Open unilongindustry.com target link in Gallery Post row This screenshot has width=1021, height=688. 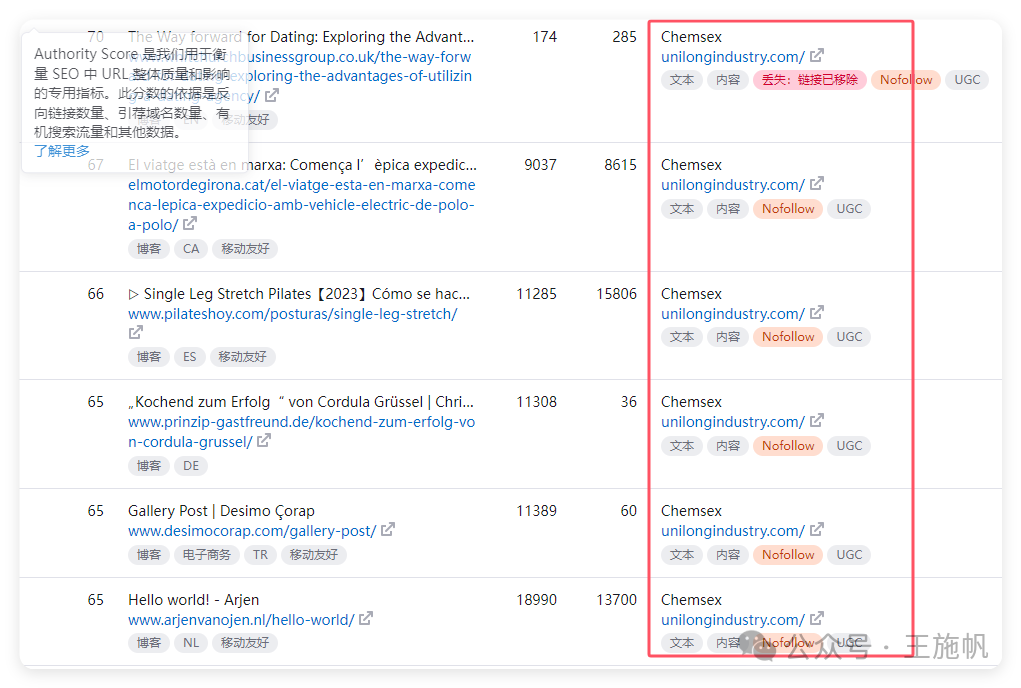coord(733,531)
